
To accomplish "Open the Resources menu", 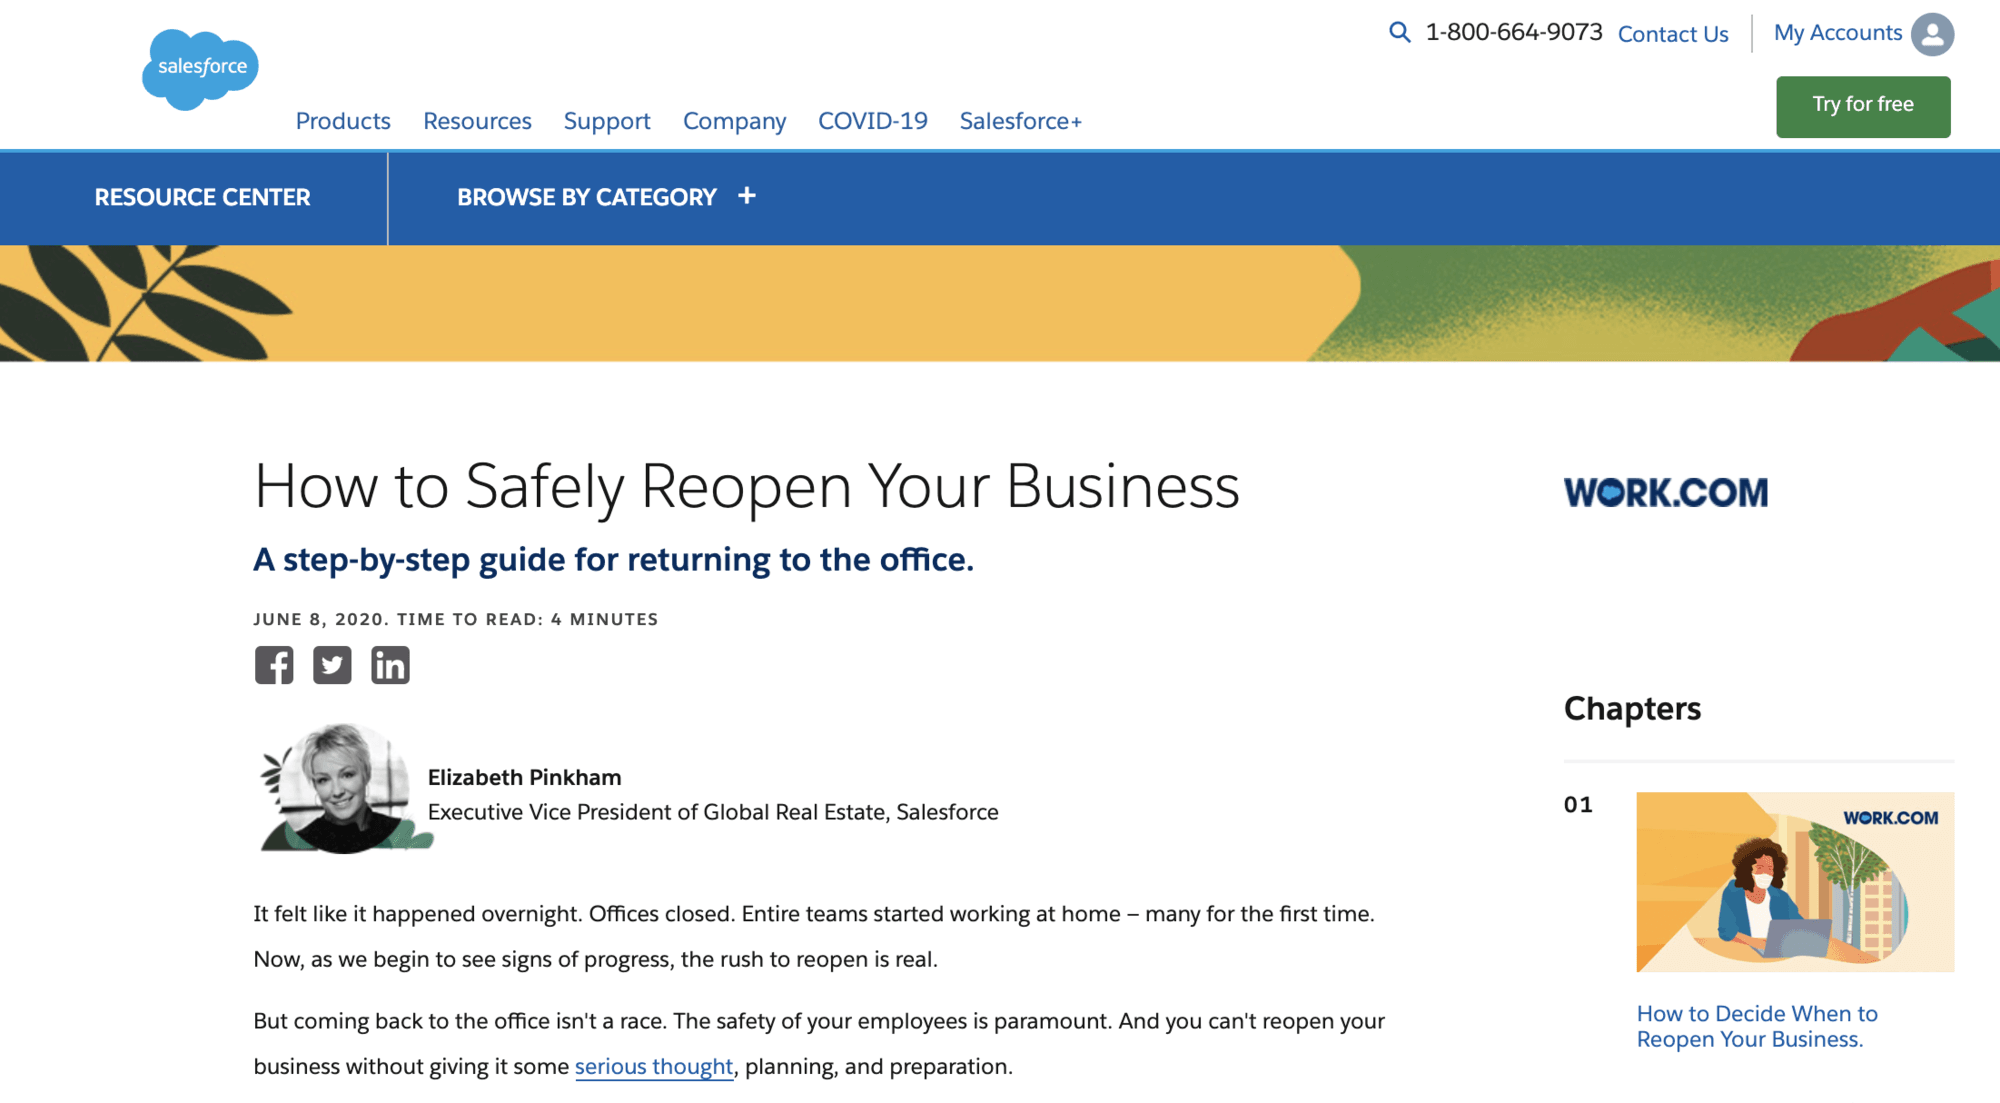I will pyautogui.click(x=477, y=121).
